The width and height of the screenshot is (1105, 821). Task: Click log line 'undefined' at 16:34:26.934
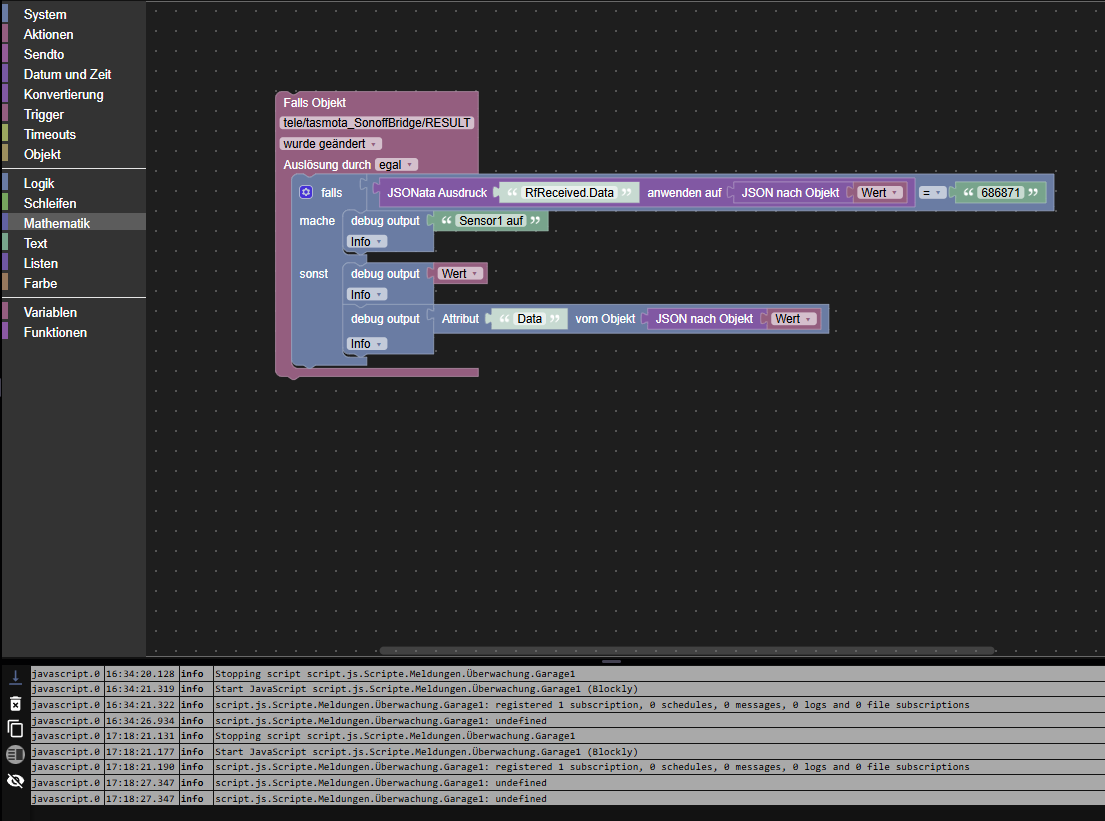pos(567,720)
